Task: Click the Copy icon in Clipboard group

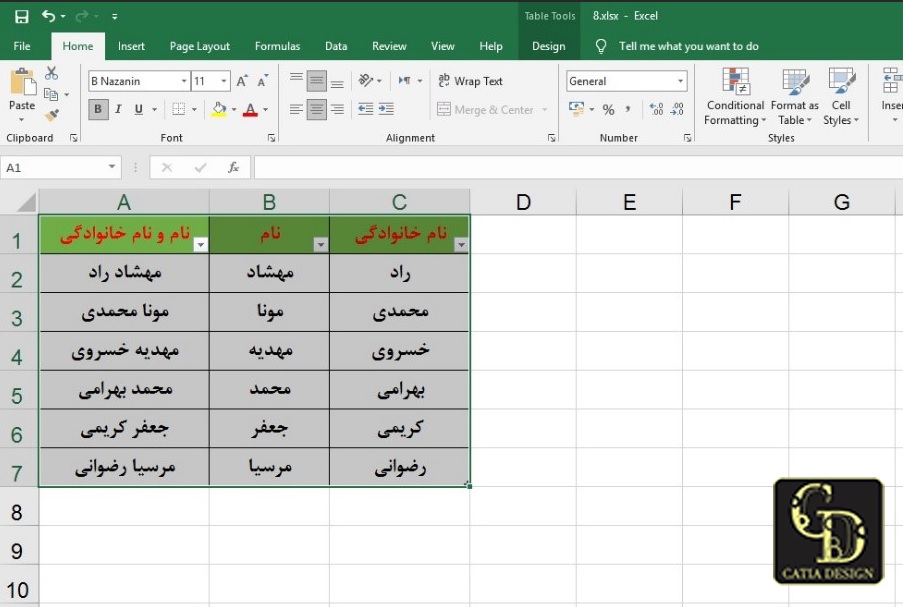Action: (51, 94)
